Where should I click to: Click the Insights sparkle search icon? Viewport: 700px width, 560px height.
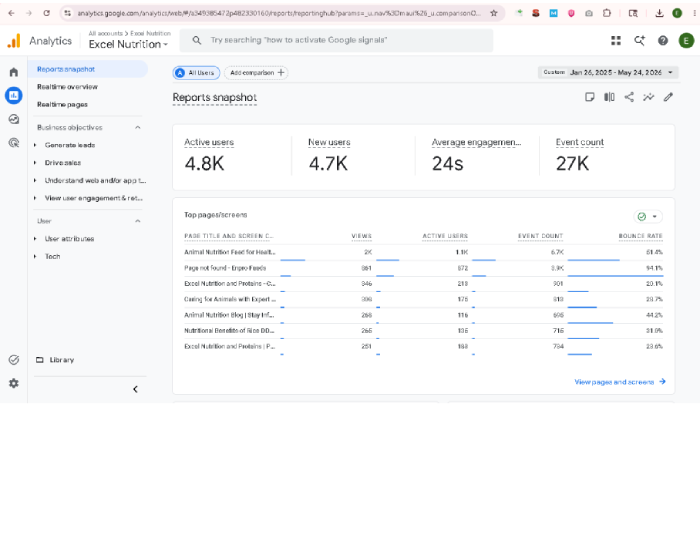pyautogui.click(x=640, y=41)
